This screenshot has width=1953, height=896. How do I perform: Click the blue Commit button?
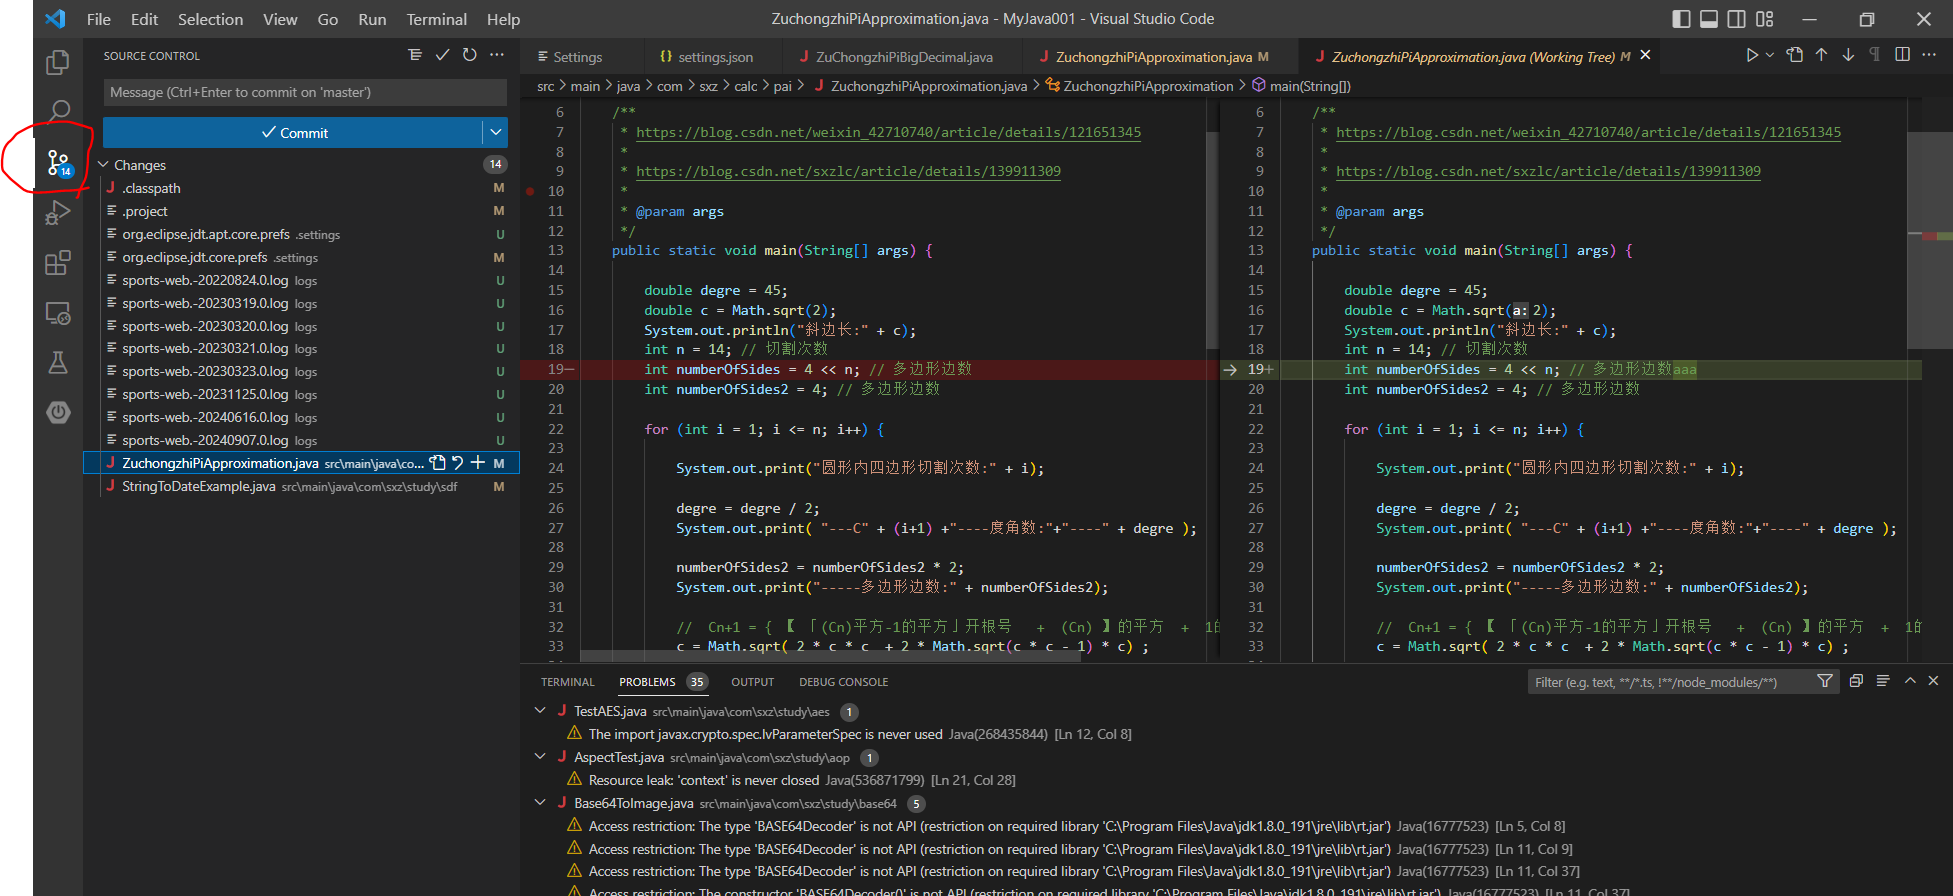[x=293, y=132]
